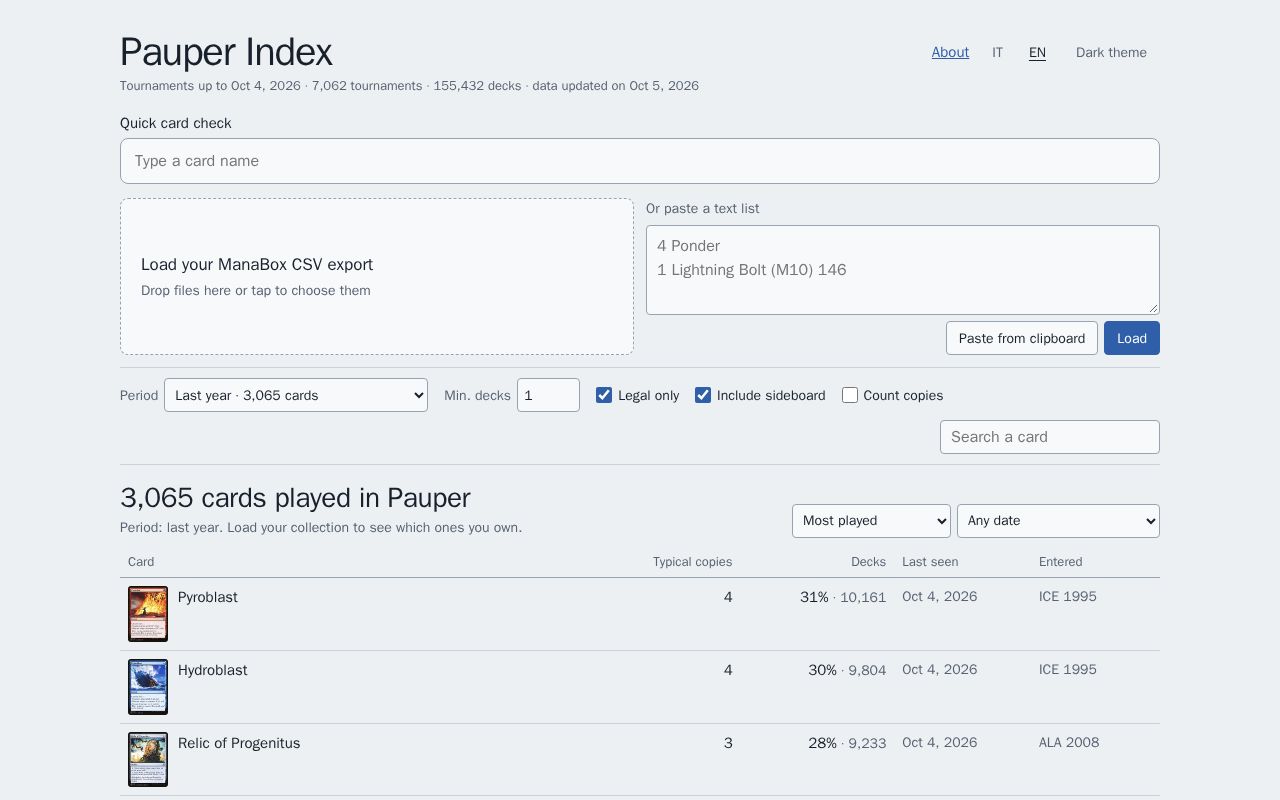Open the Relic of Progenitus card image

[x=148, y=760]
